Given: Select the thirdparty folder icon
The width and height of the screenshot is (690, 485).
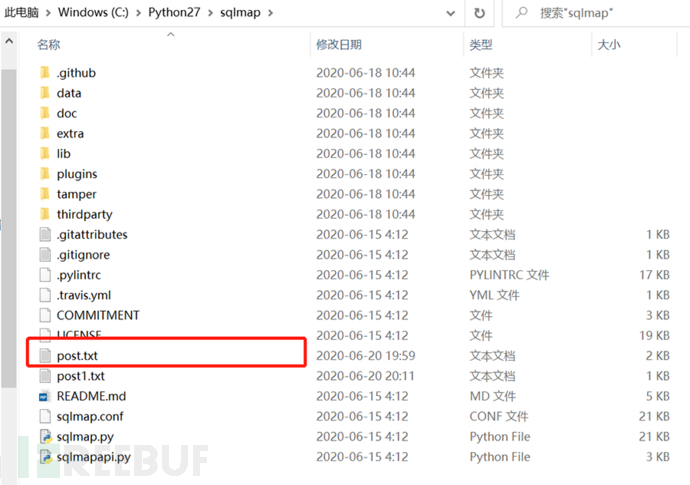Looking at the screenshot, I should [45, 214].
